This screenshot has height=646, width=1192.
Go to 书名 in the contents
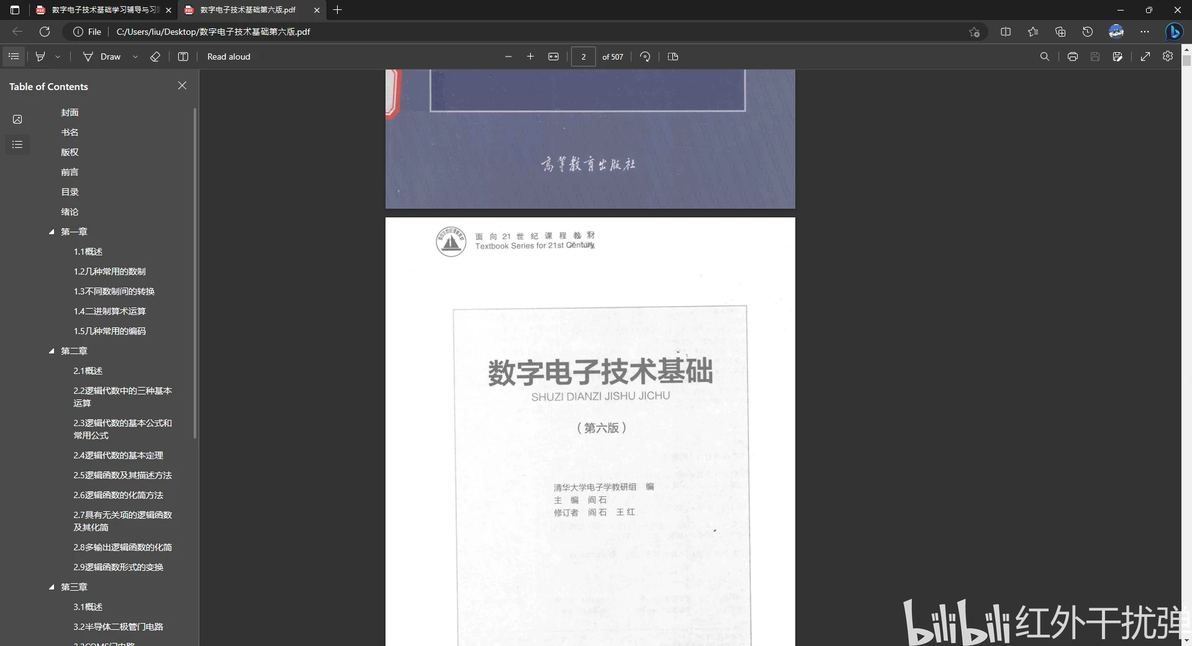[70, 132]
